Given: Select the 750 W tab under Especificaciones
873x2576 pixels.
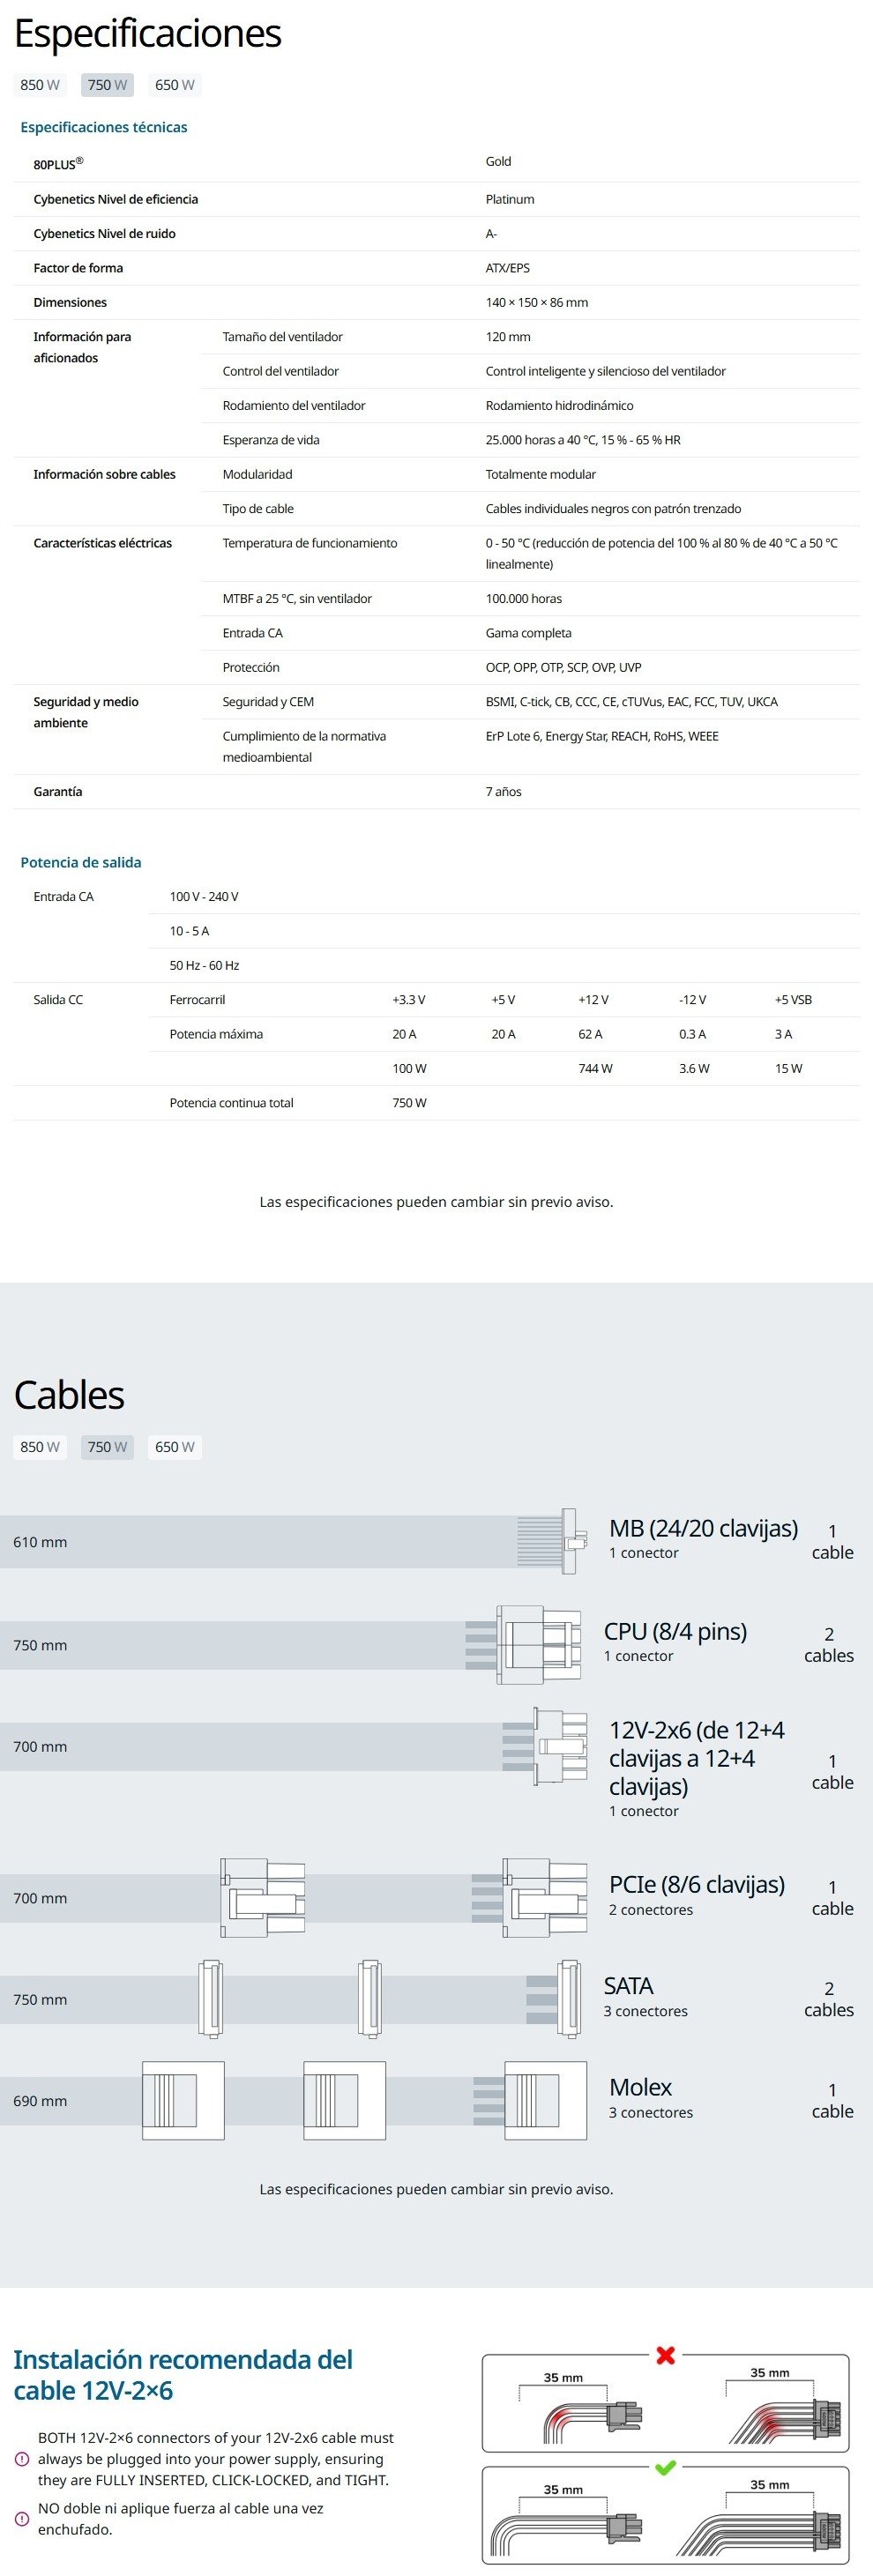Looking at the screenshot, I should 107,85.
